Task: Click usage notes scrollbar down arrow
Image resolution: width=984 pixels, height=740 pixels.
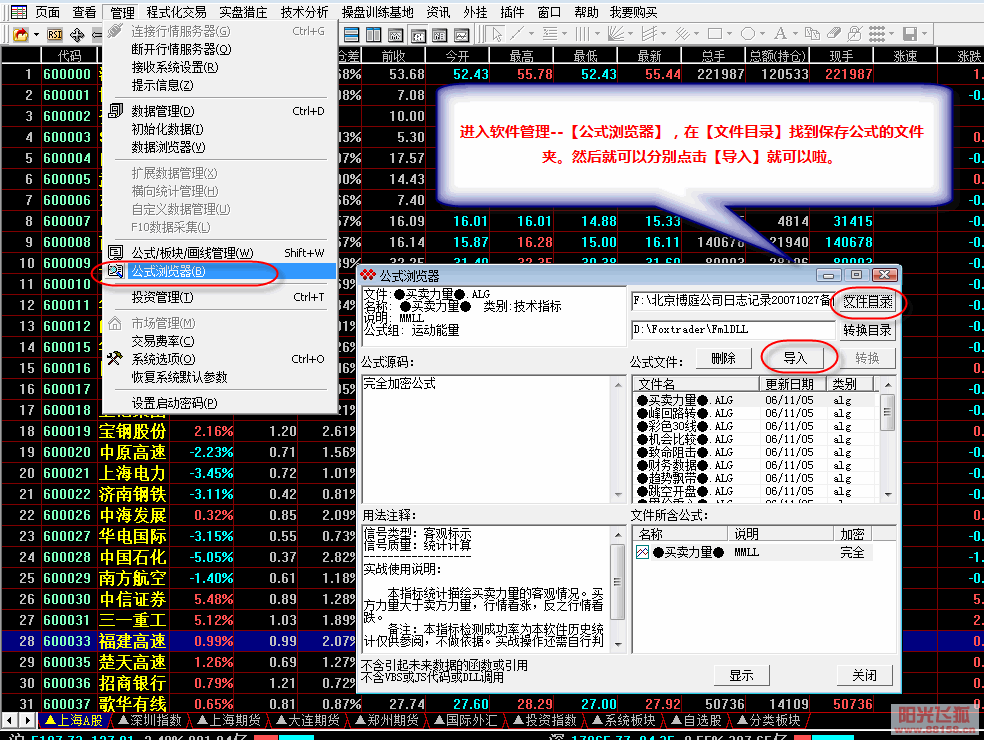Action: [x=618, y=645]
